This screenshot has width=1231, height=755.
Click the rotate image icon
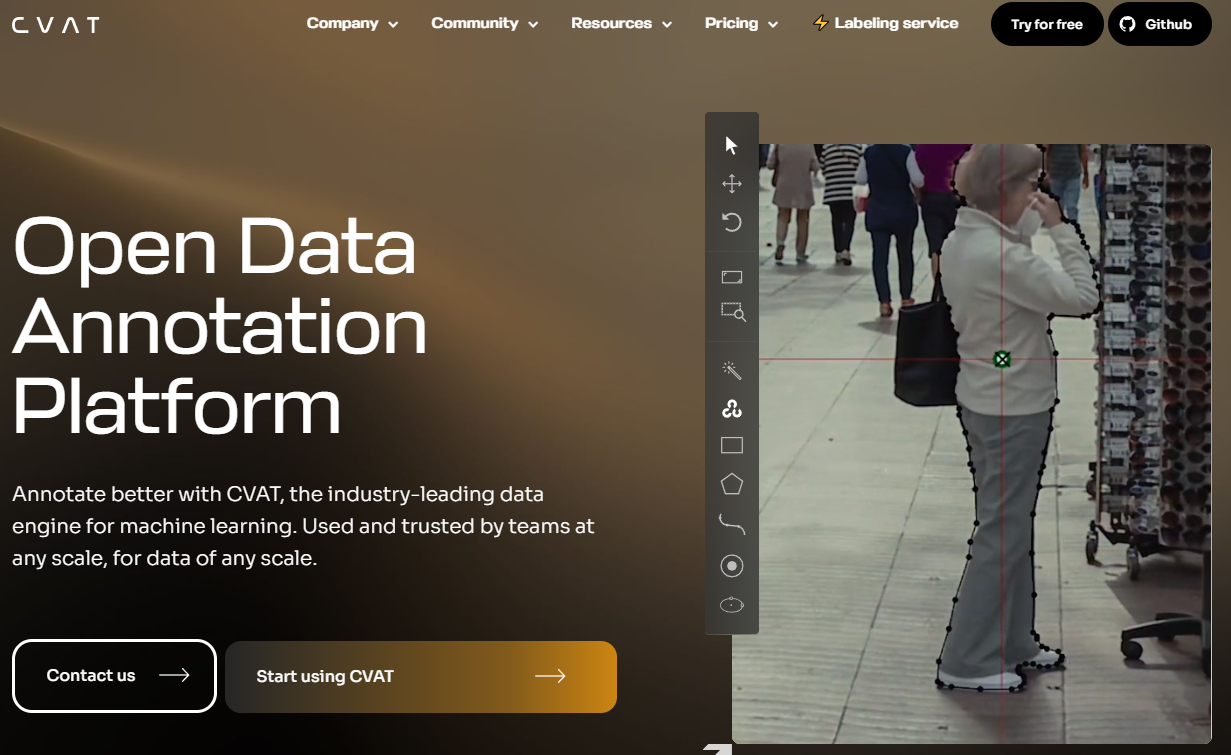pos(732,222)
